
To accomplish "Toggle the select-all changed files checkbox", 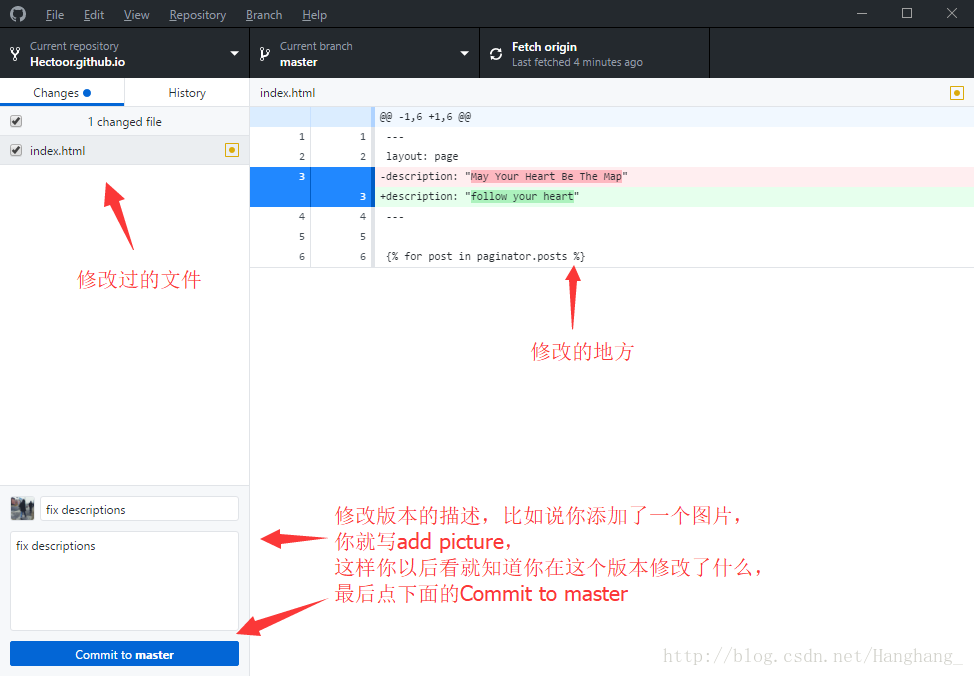I will 16,121.
